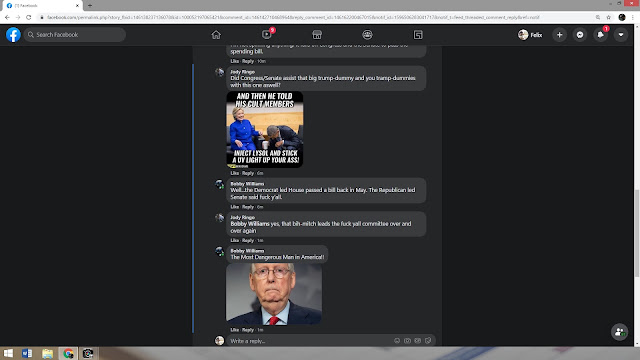Click the Facebook logo
640x360 pixels.
(x=13, y=35)
